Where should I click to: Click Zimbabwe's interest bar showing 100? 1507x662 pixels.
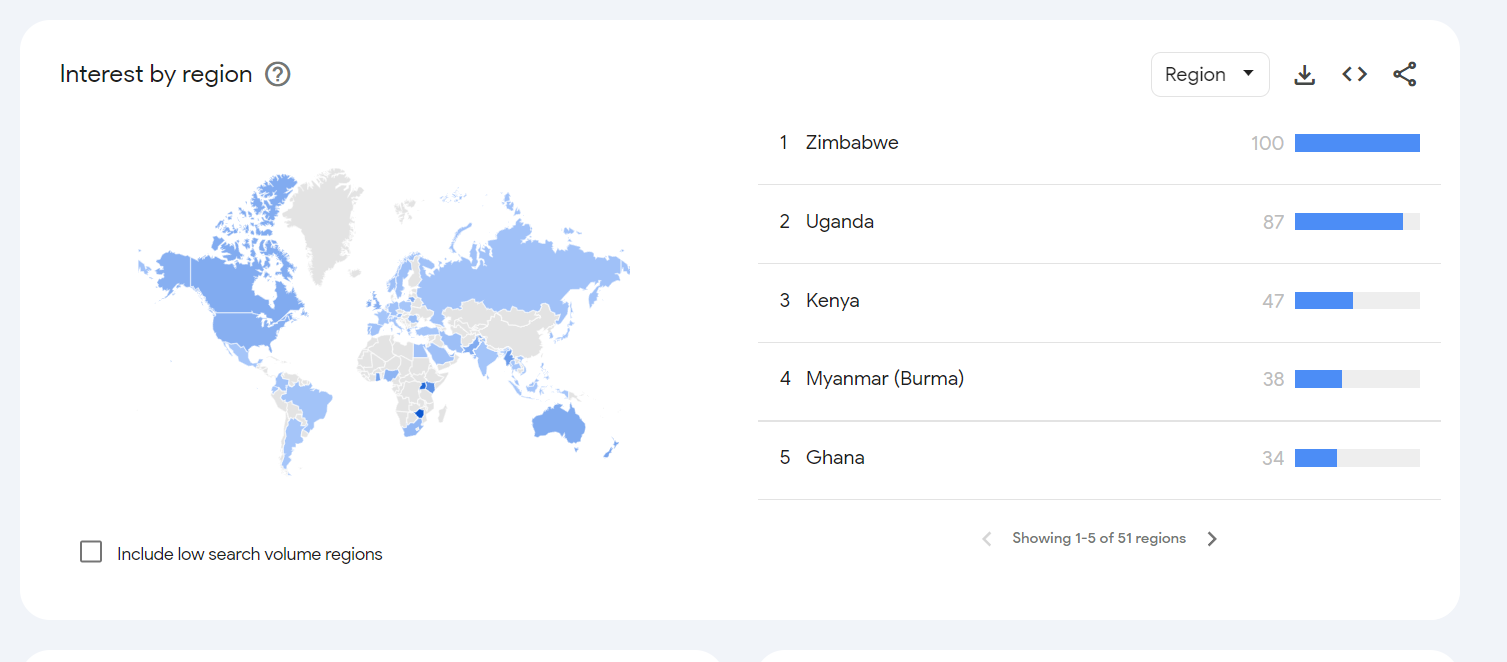point(1357,143)
